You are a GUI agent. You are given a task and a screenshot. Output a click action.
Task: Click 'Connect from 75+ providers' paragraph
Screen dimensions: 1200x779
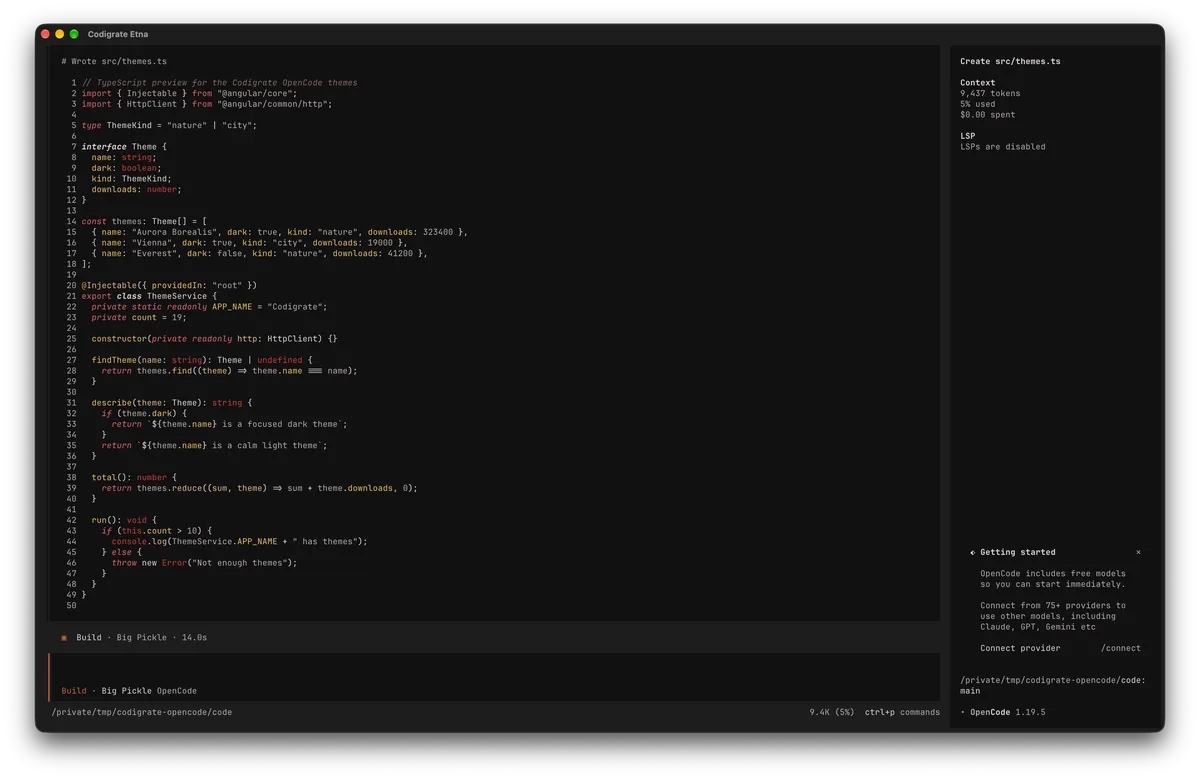click(x=1053, y=616)
